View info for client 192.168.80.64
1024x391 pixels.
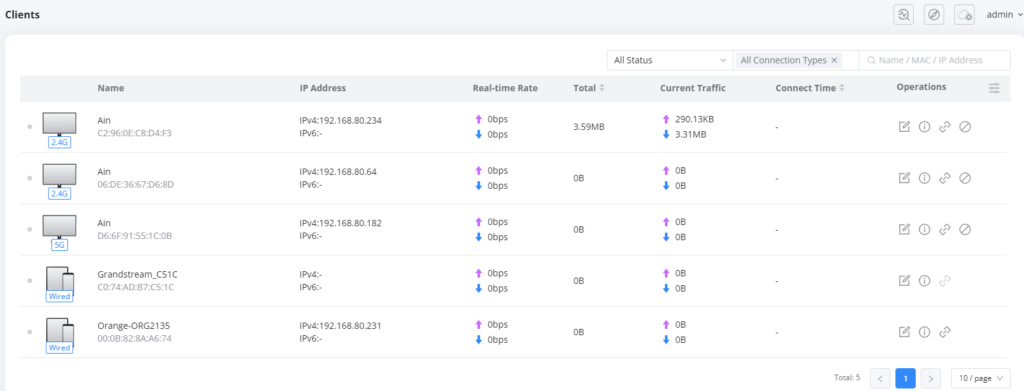[924, 178]
